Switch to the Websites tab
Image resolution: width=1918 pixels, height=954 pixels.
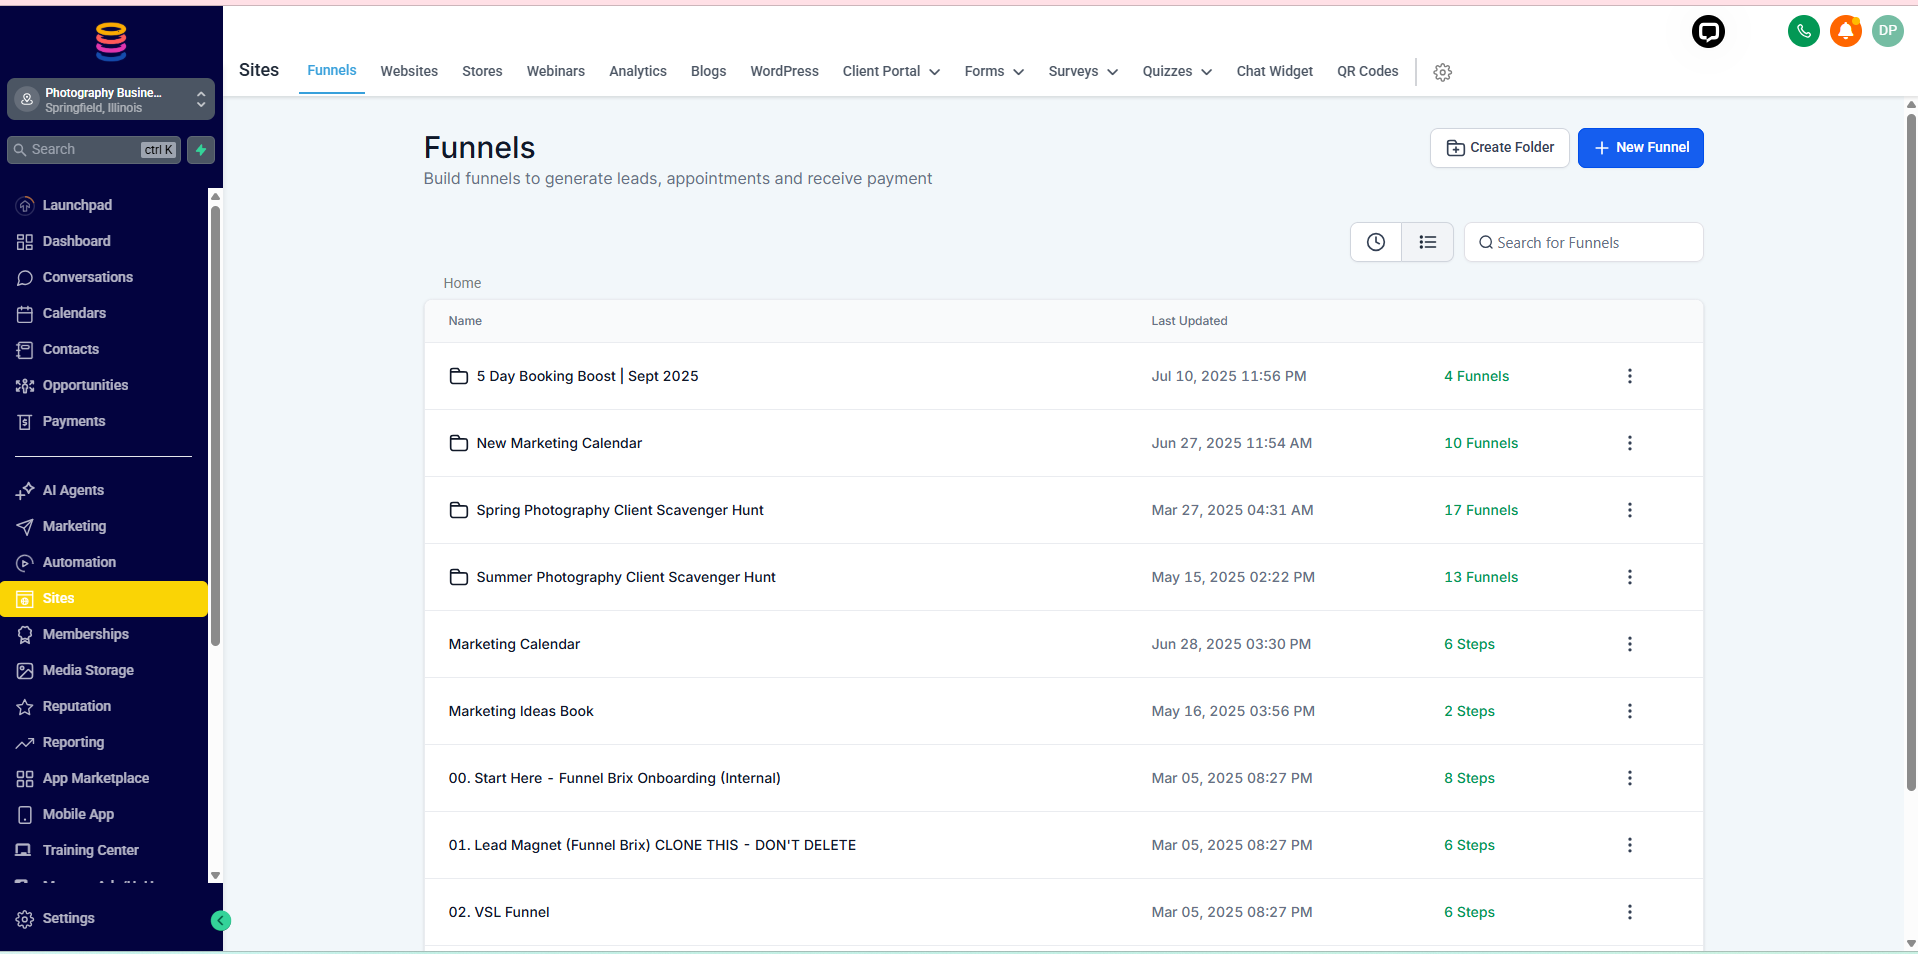coord(409,71)
